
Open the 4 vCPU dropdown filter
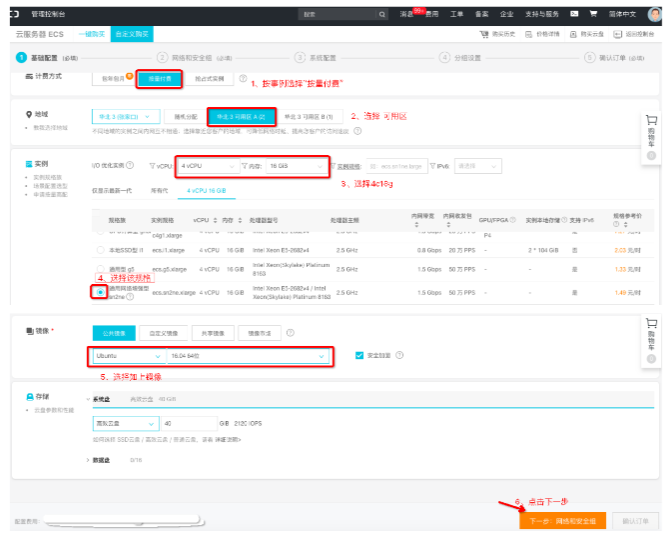208,166
